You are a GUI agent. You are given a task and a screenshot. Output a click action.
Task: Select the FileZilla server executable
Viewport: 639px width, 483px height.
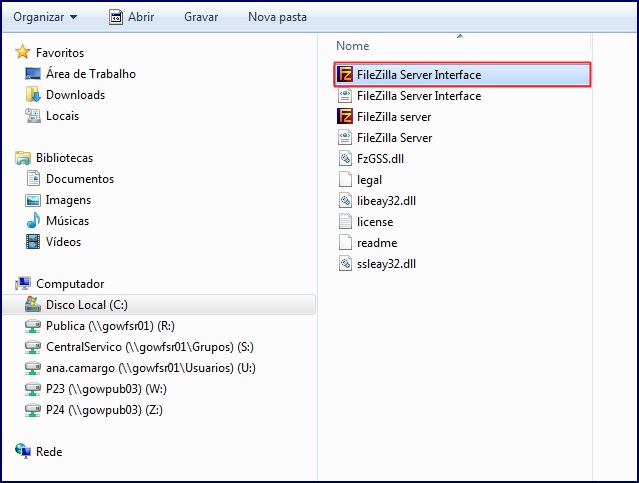[394, 117]
